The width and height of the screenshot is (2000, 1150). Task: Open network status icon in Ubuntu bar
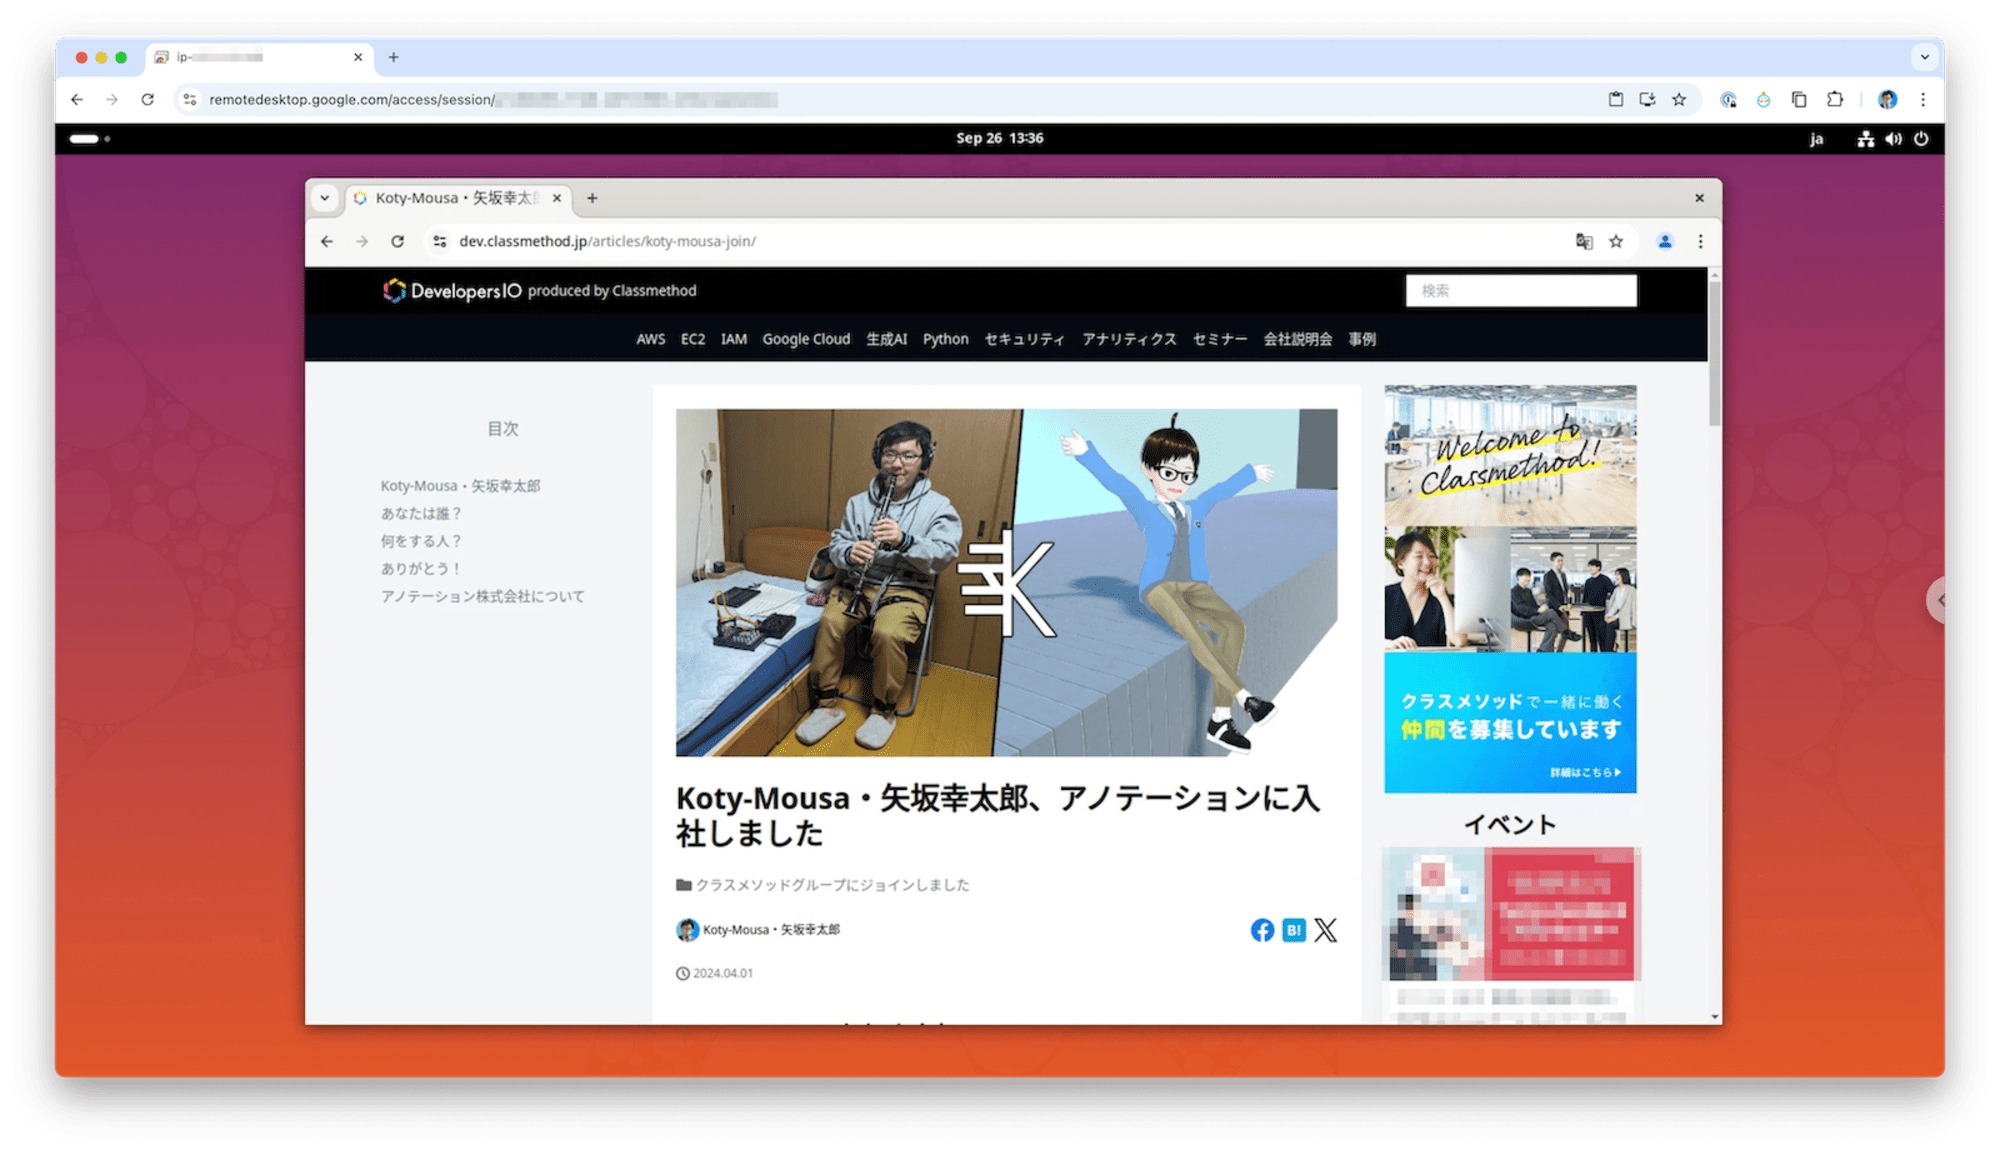[1865, 139]
